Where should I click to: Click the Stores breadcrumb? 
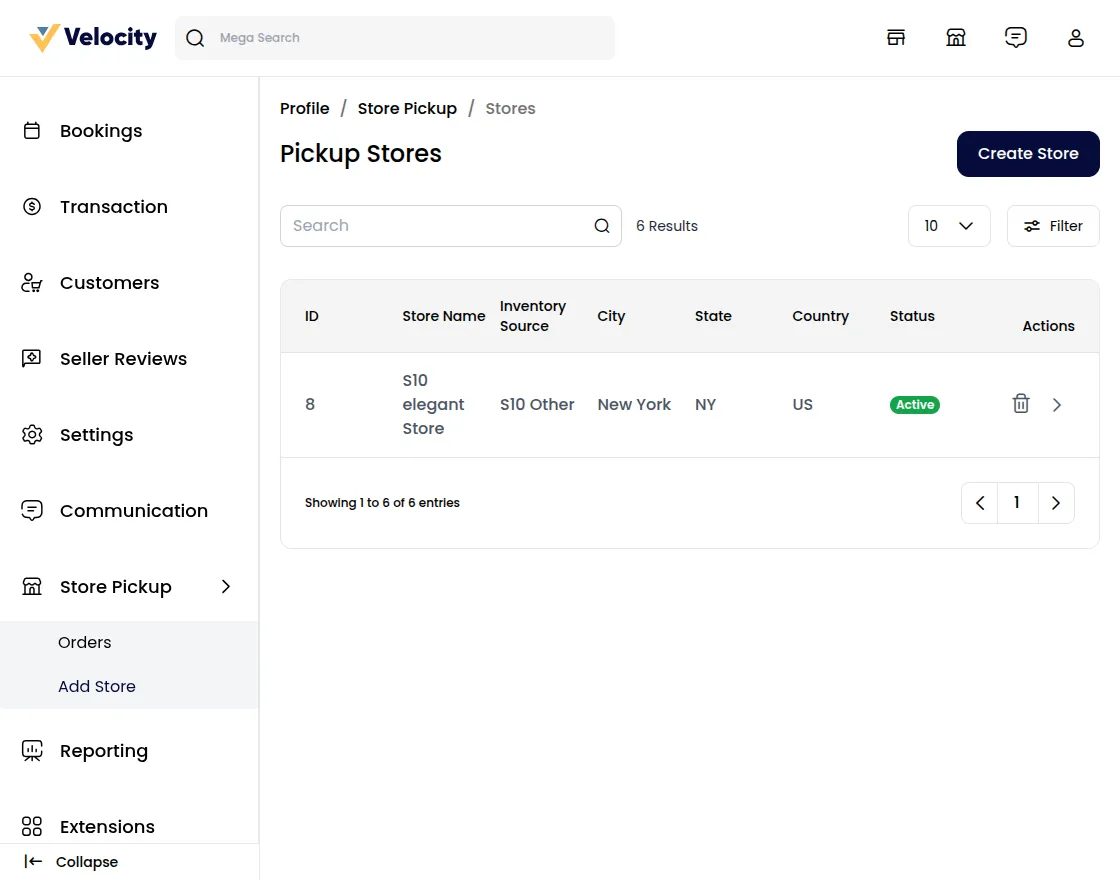click(x=510, y=109)
